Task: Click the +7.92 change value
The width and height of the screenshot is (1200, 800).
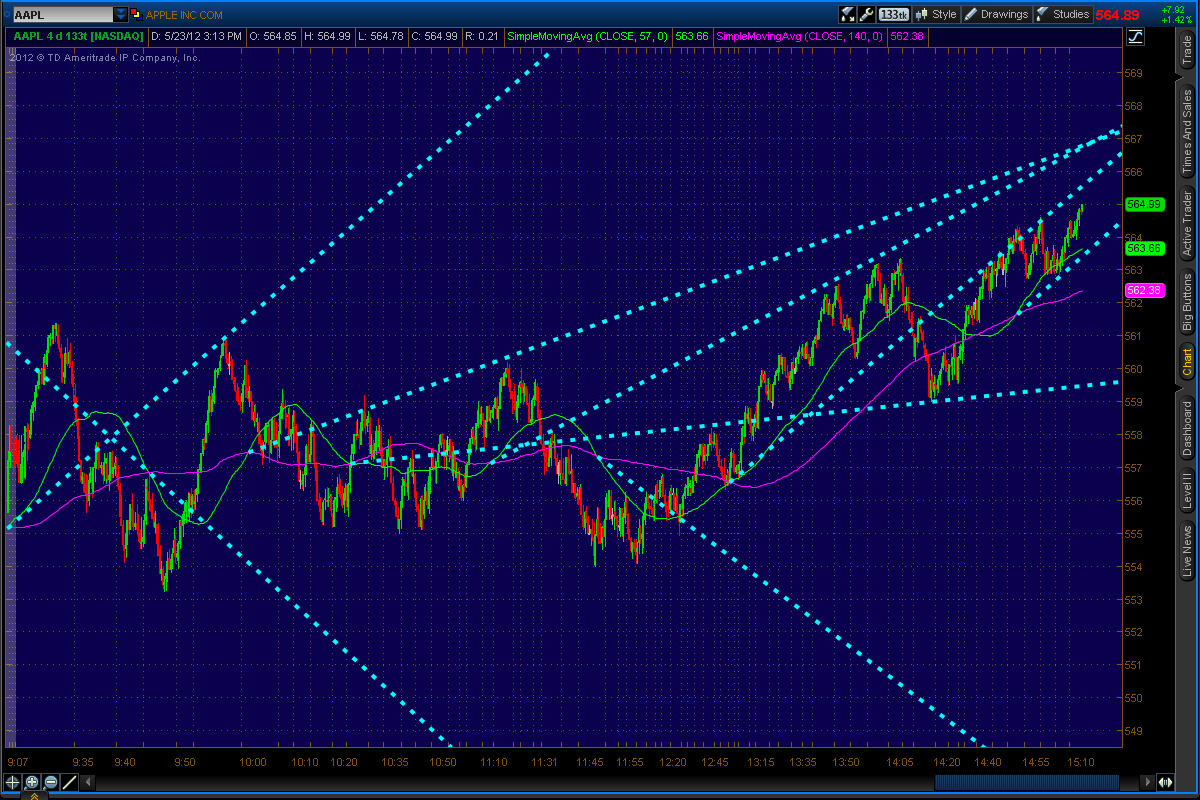Action: (x=1173, y=9)
